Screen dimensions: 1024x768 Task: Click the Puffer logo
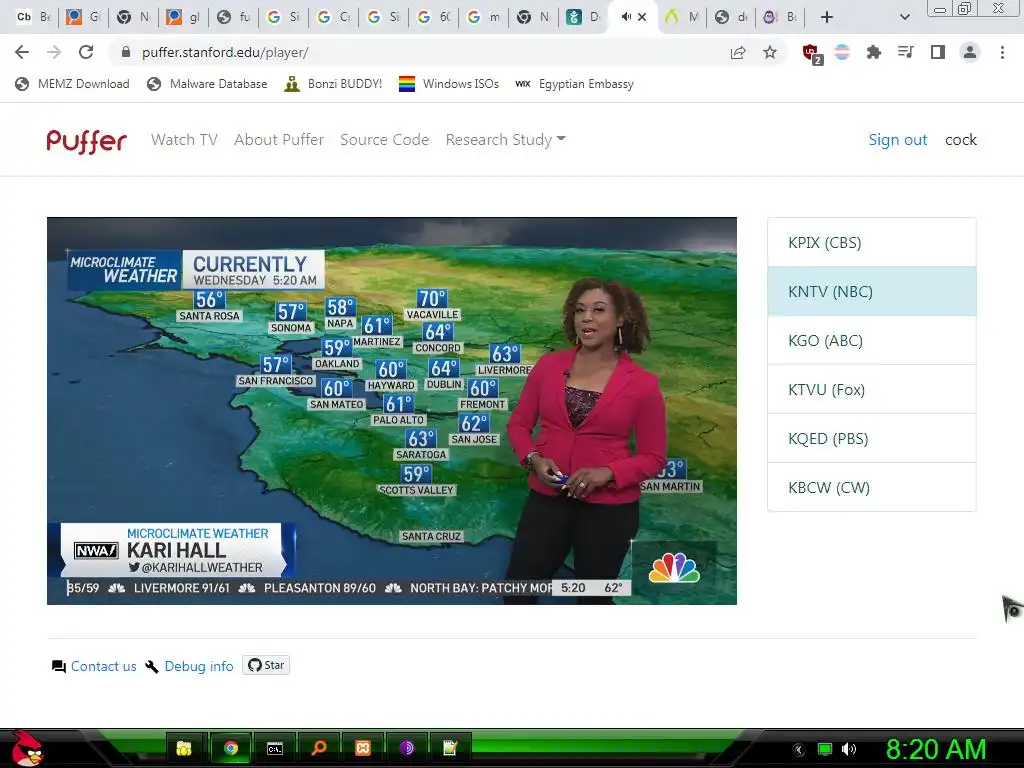(x=86, y=140)
